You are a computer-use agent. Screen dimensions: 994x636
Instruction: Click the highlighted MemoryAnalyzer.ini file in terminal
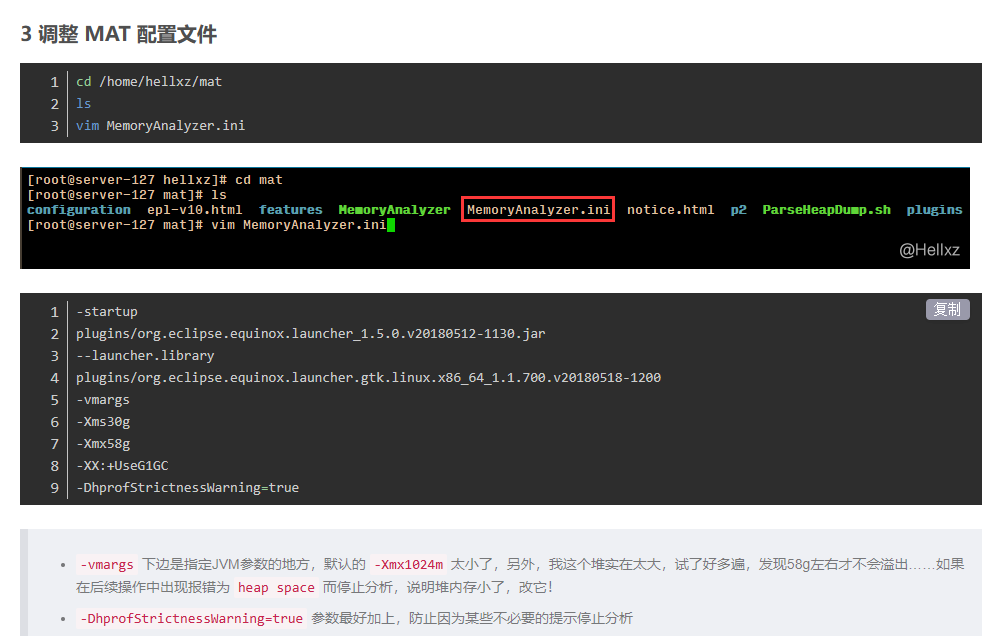(537, 209)
